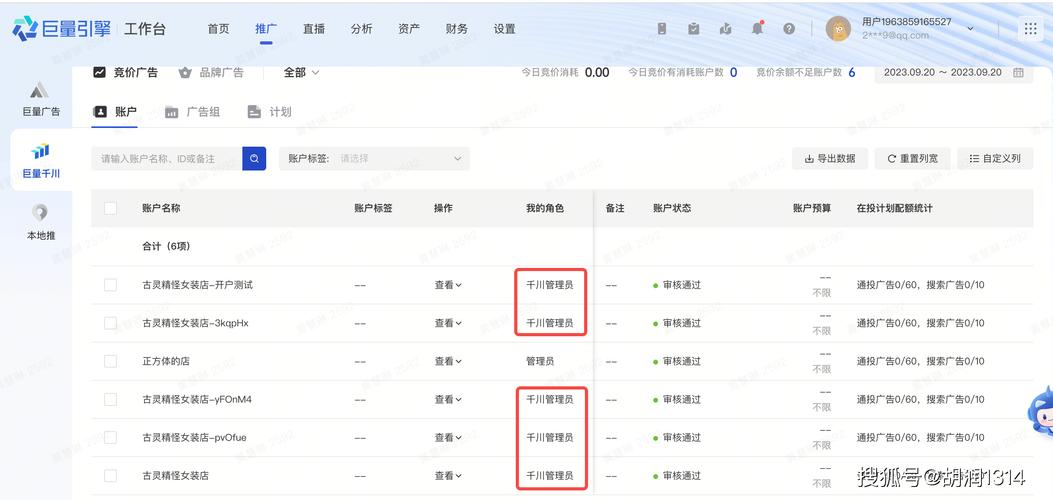The height and width of the screenshot is (500, 1053).
Task: Click the account name 古灵精怪女装店-pvOfue
Action: coord(194,438)
